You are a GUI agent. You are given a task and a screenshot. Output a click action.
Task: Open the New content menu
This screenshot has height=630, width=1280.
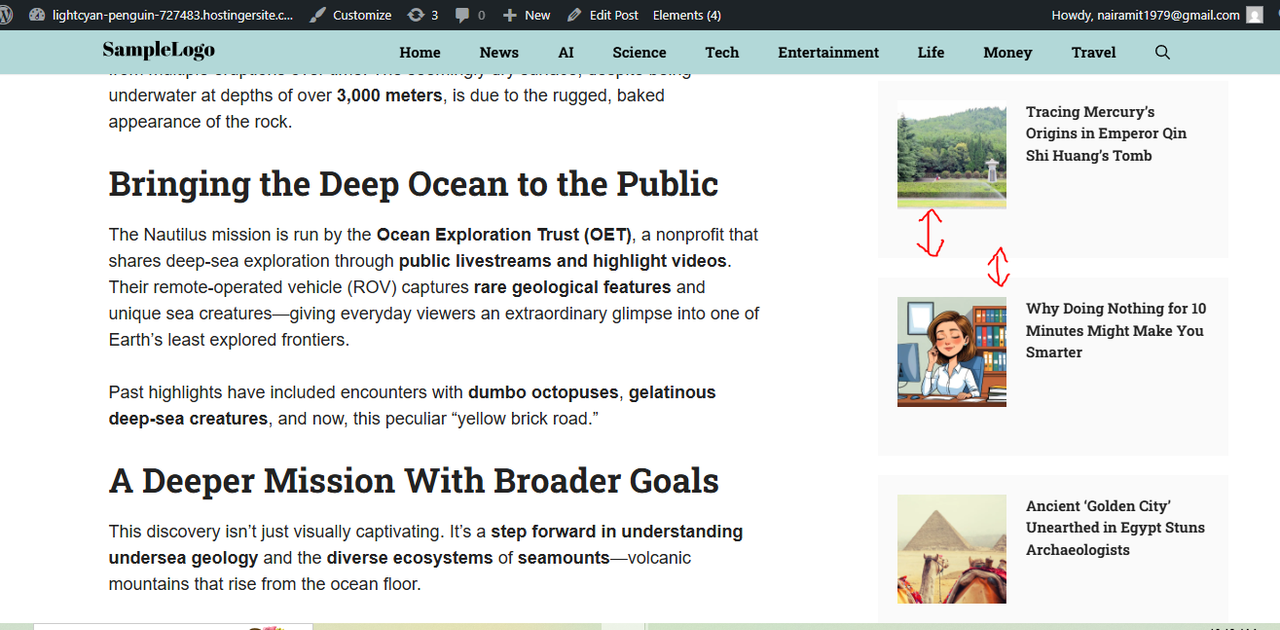pyautogui.click(x=527, y=15)
